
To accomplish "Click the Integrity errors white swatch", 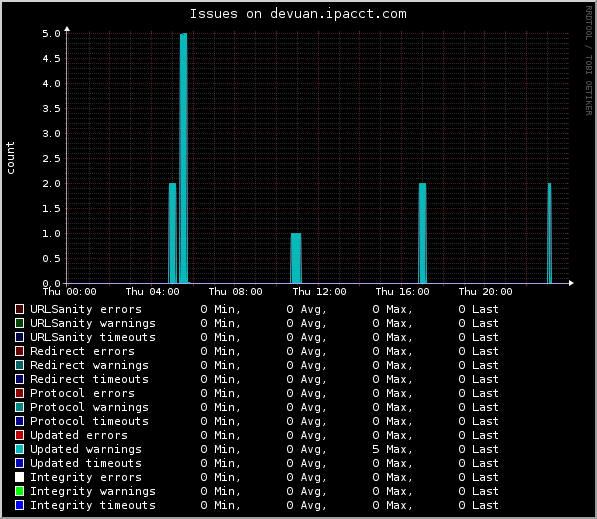I will [x=19, y=477].
